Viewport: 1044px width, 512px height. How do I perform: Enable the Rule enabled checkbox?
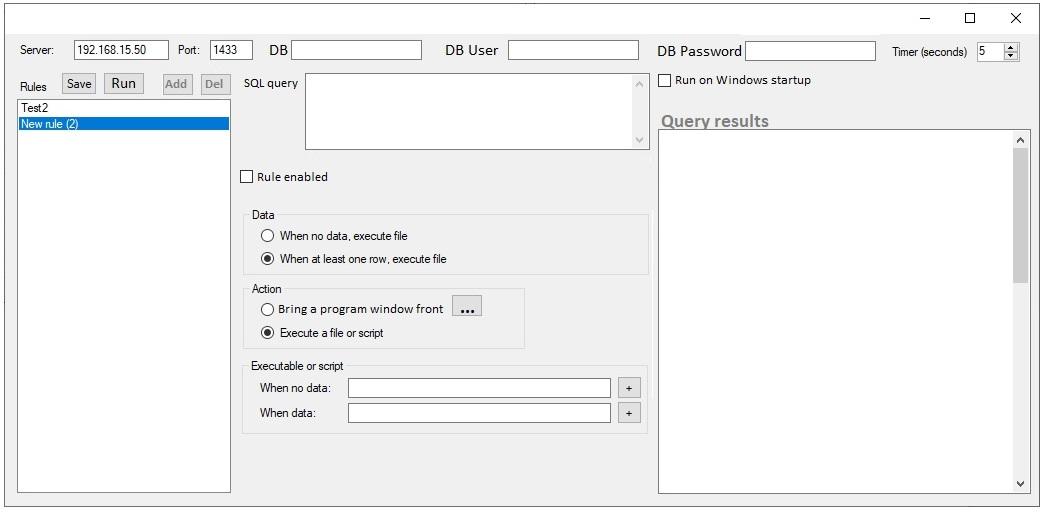247,177
